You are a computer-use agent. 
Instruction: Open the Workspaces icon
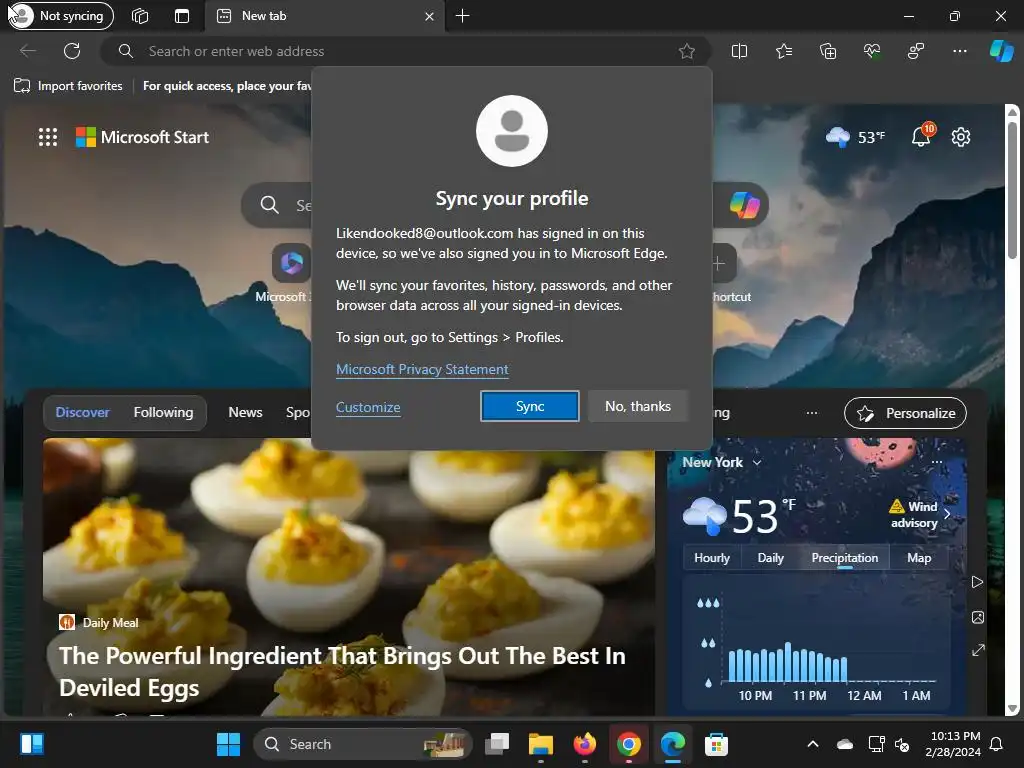[140, 16]
